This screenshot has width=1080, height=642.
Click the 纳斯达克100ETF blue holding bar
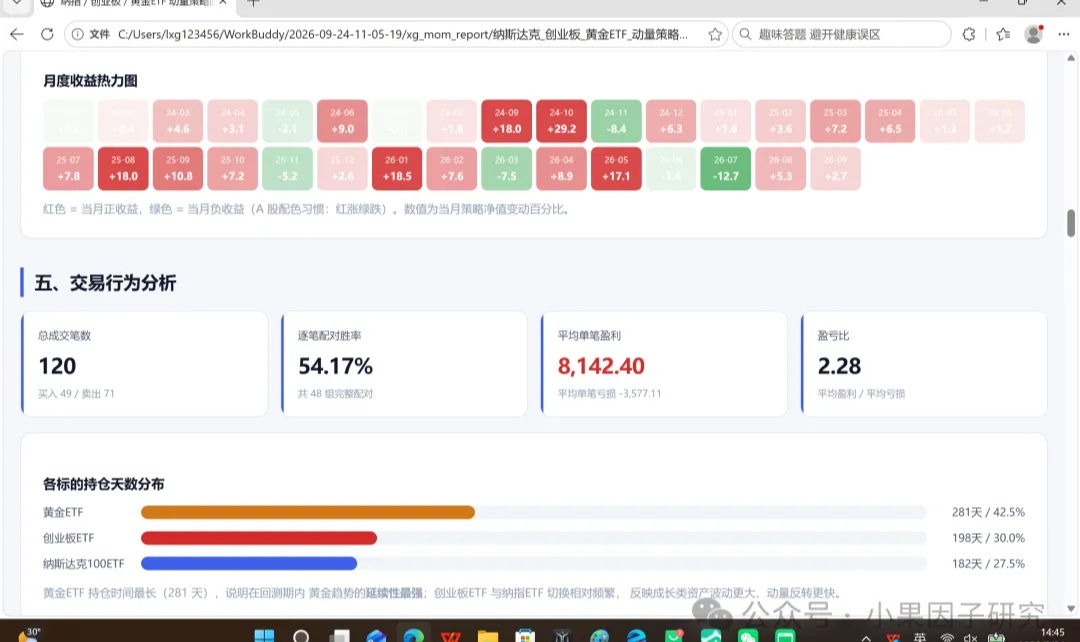tap(249, 563)
